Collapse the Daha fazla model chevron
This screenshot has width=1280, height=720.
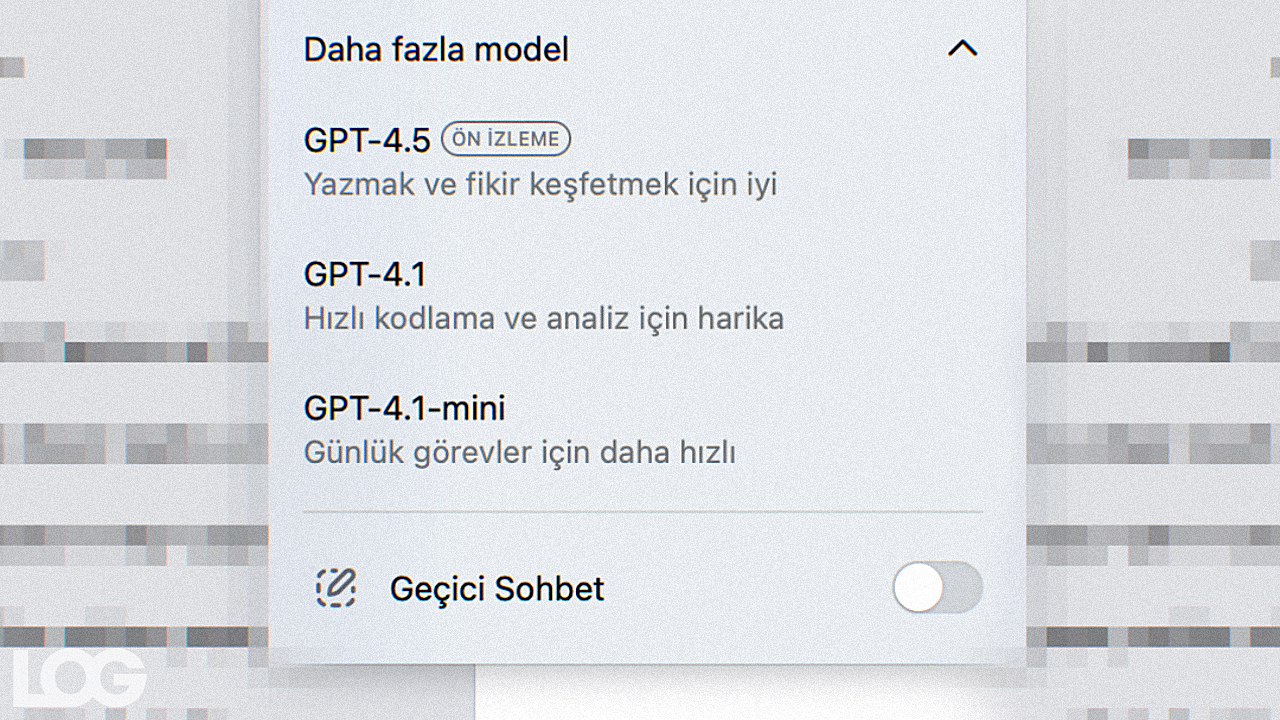click(962, 49)
